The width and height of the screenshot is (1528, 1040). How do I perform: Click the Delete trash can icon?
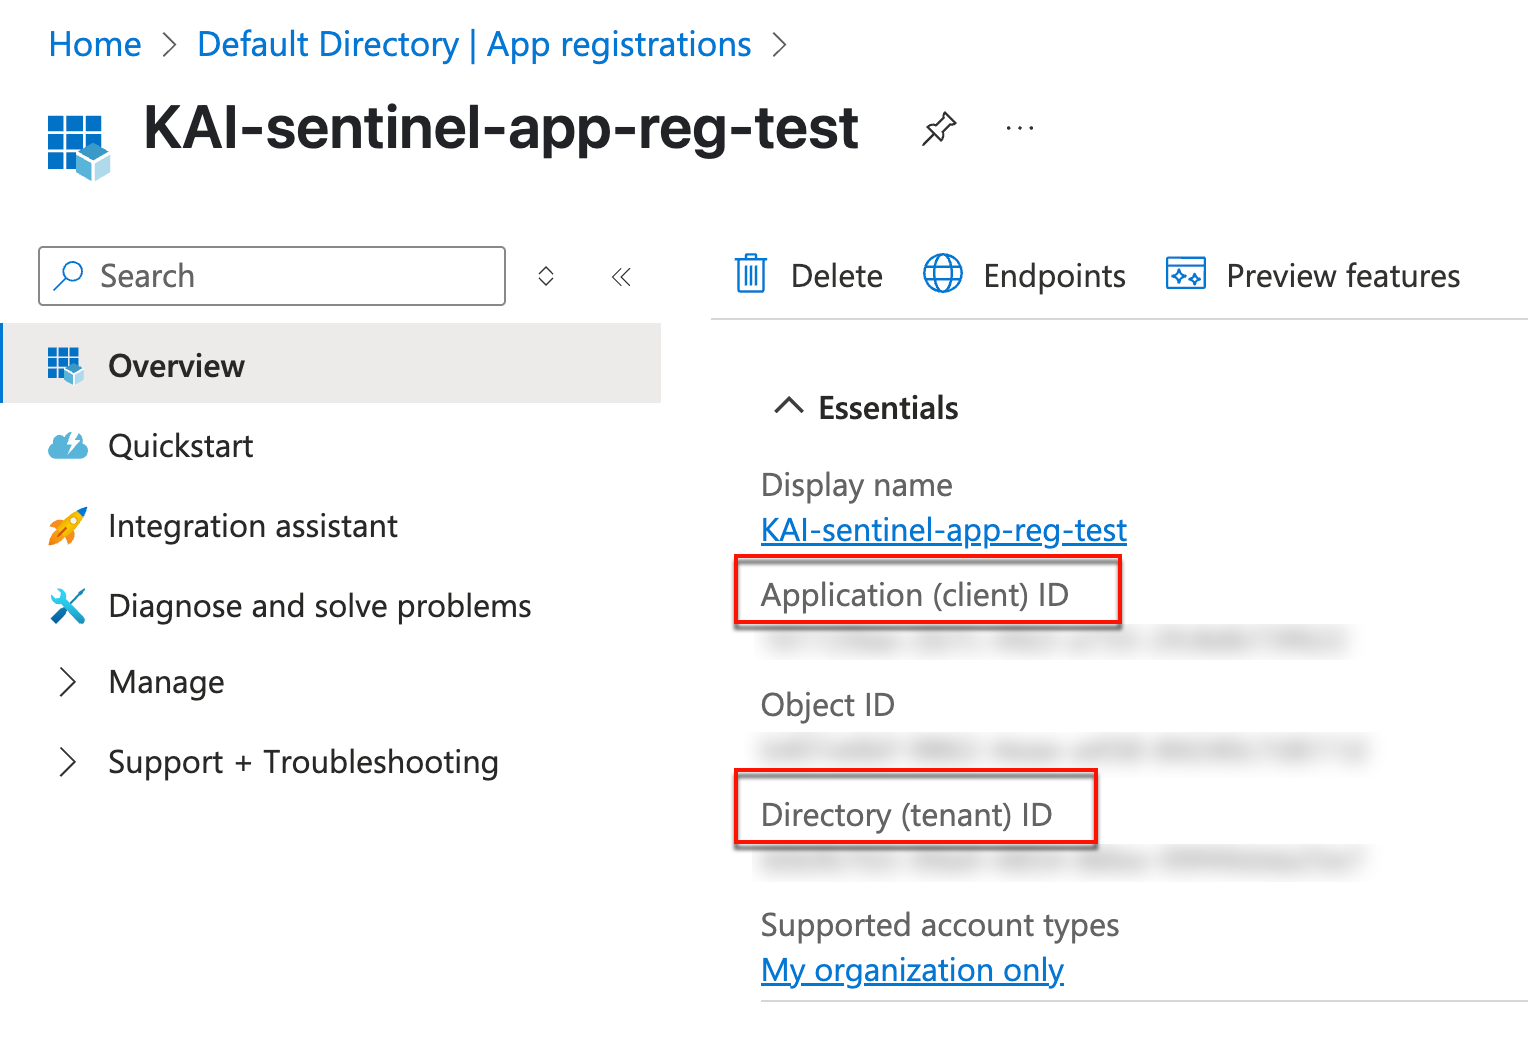pos(750,274)
